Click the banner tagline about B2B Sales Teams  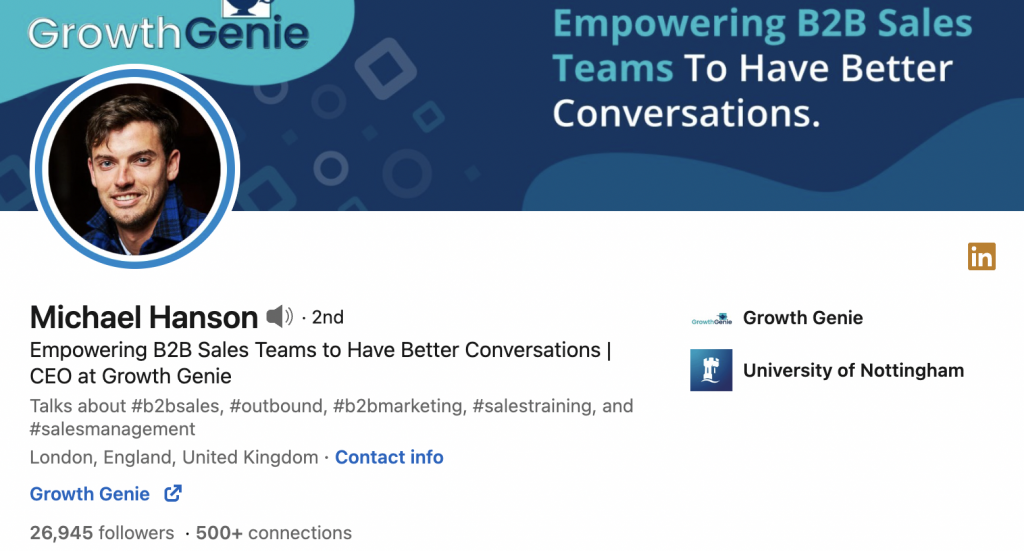tap(760, 68)
